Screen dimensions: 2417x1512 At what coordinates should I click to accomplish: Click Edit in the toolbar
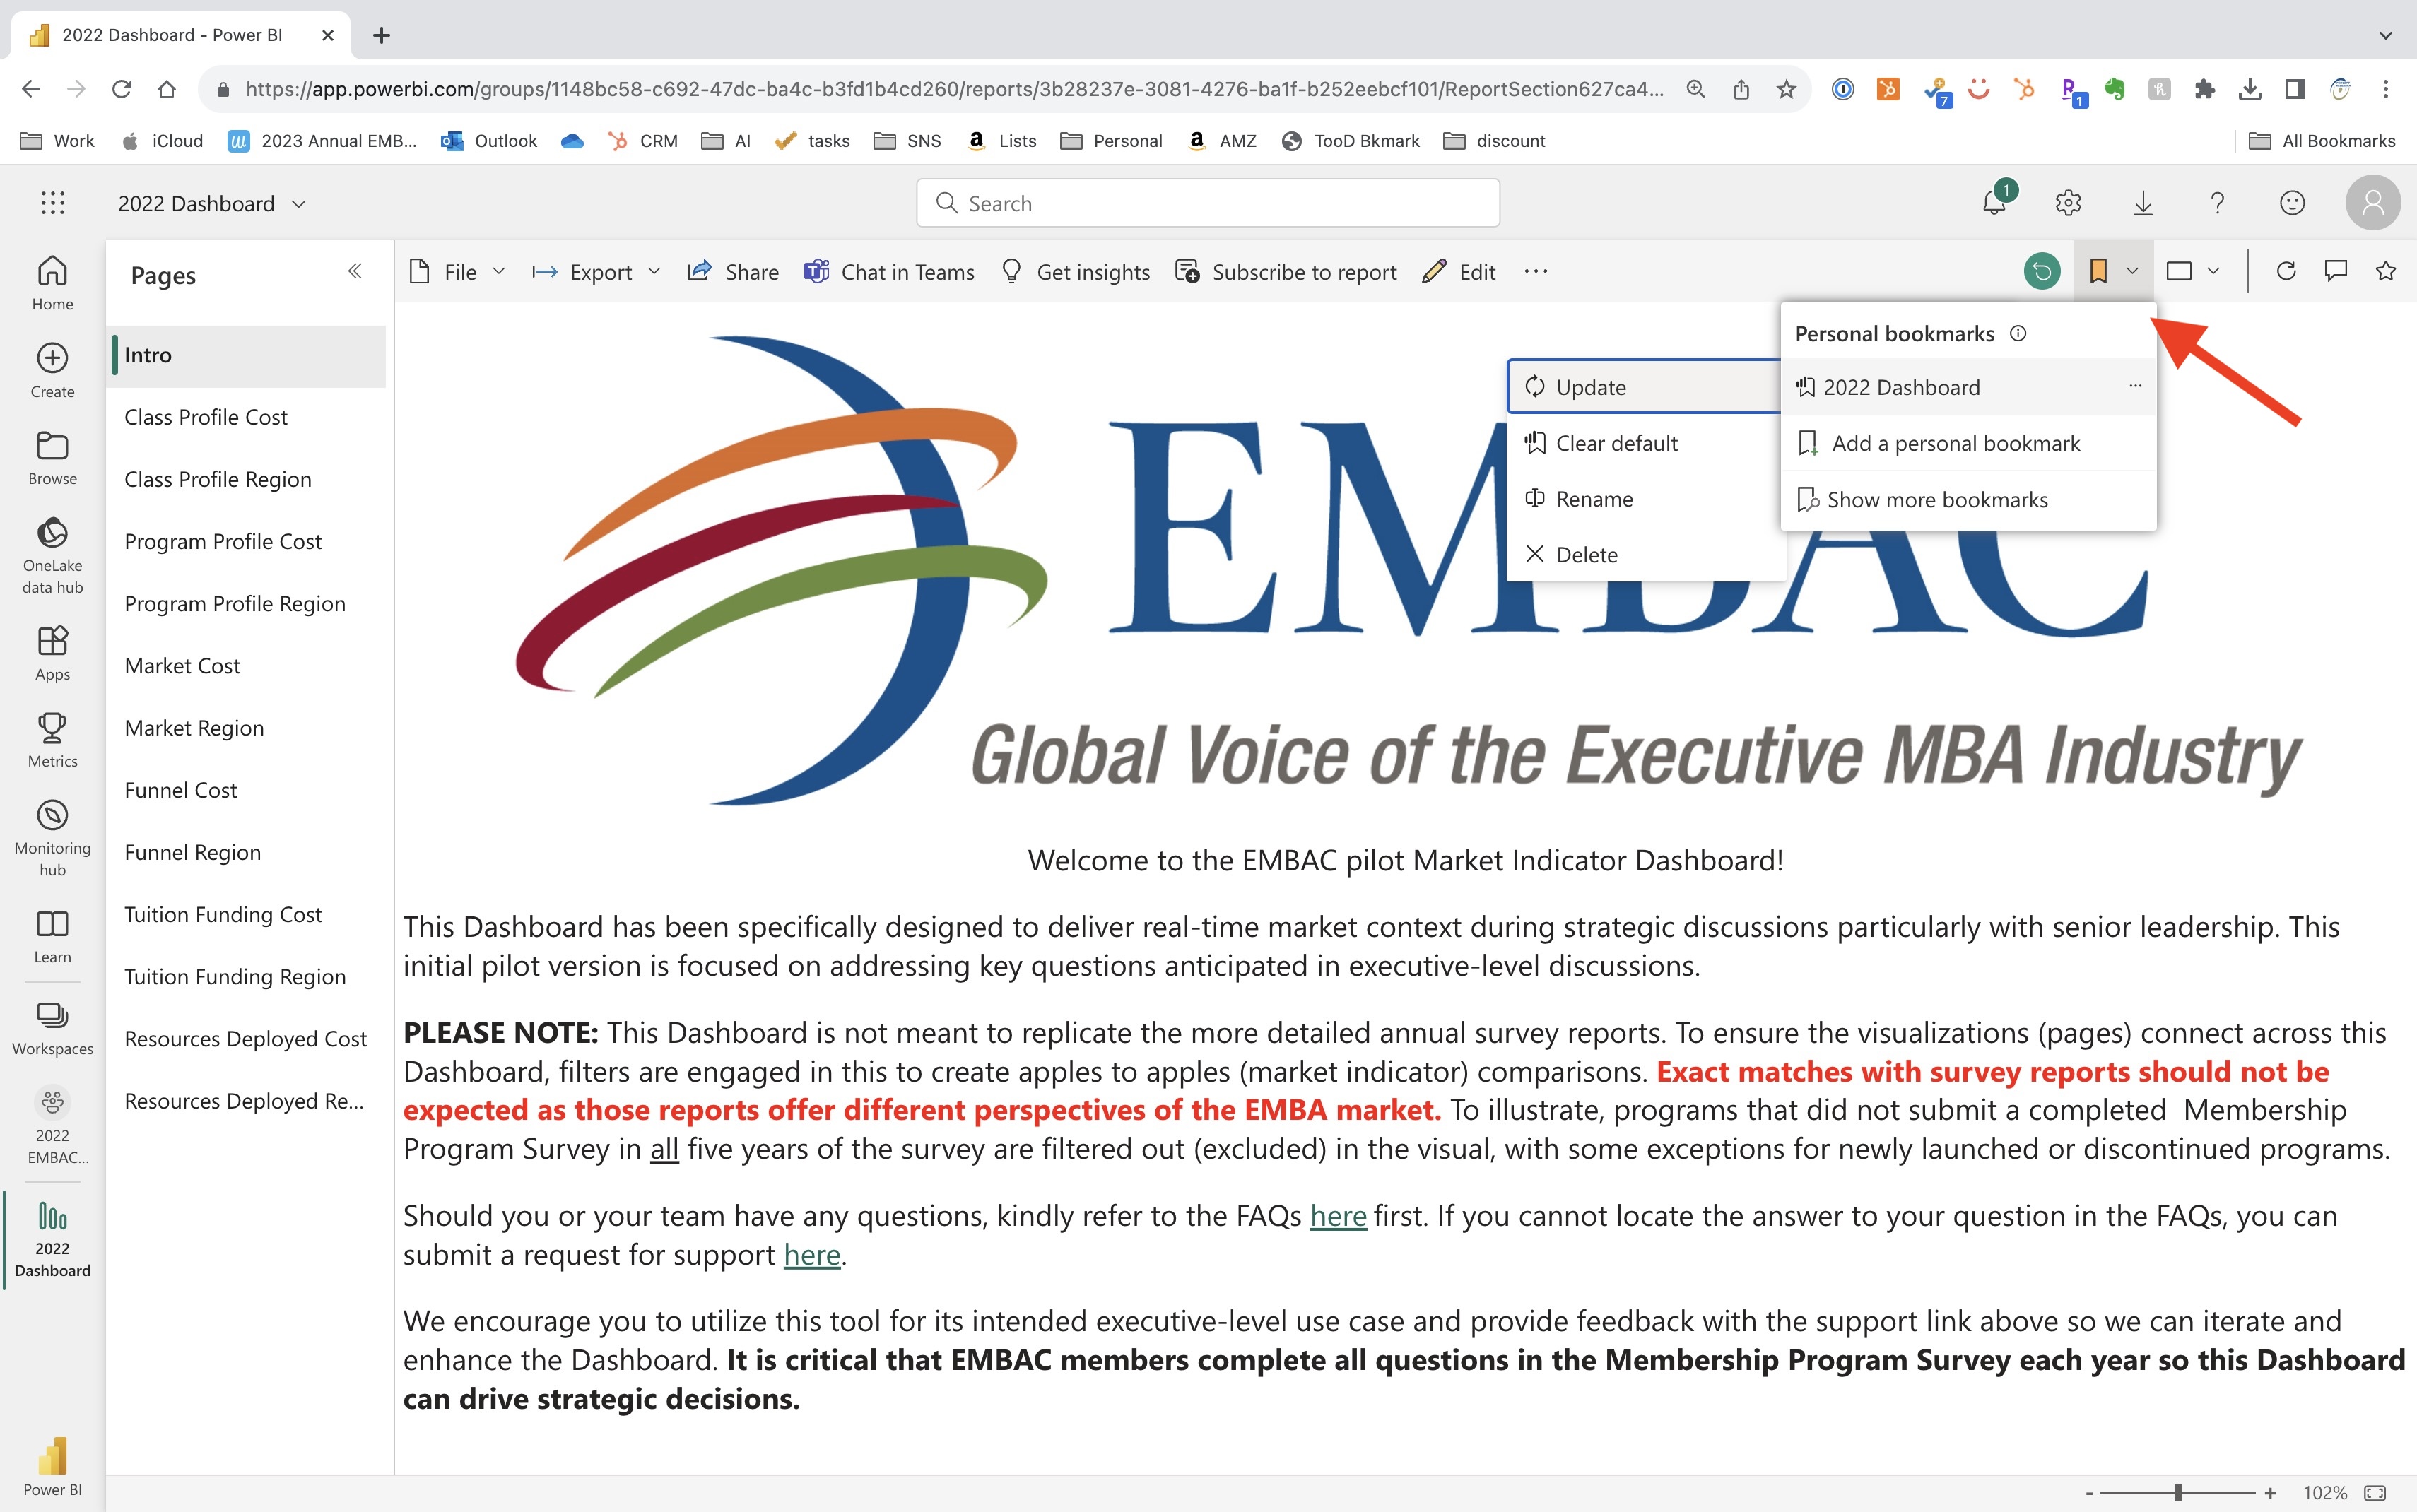click(1459, 272)
